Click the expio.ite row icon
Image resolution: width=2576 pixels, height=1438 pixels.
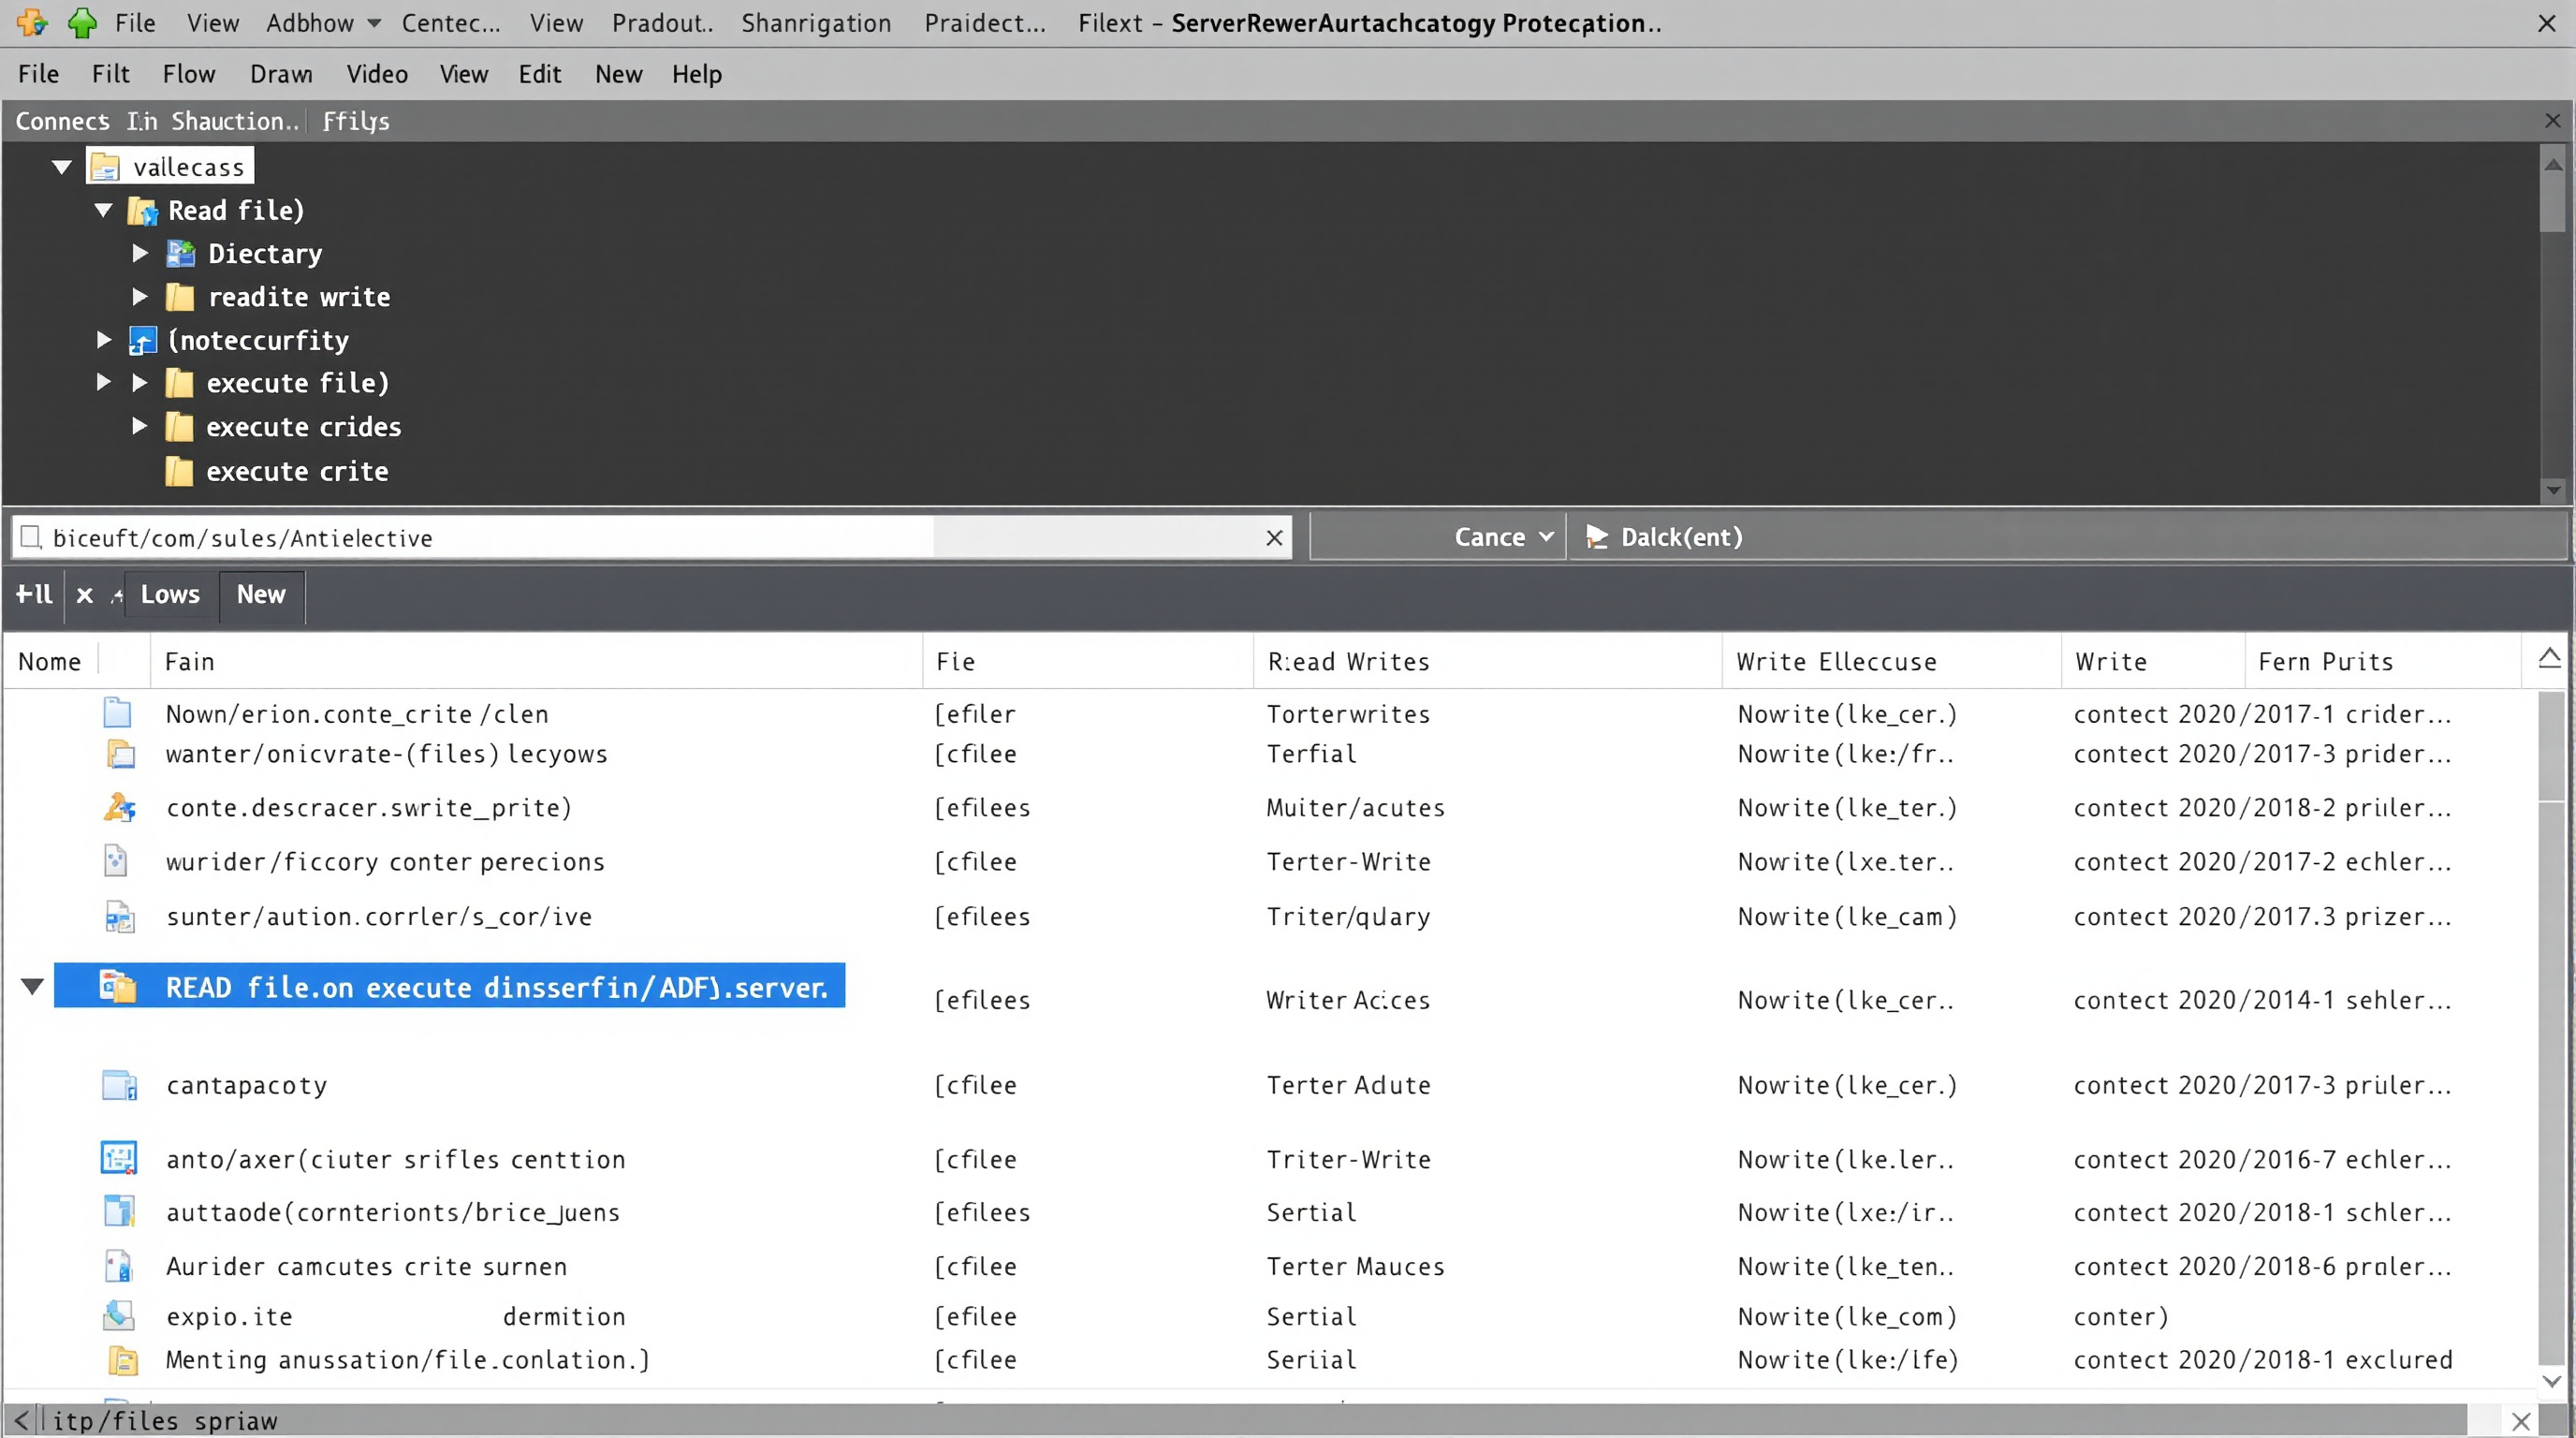point(119,1315)
